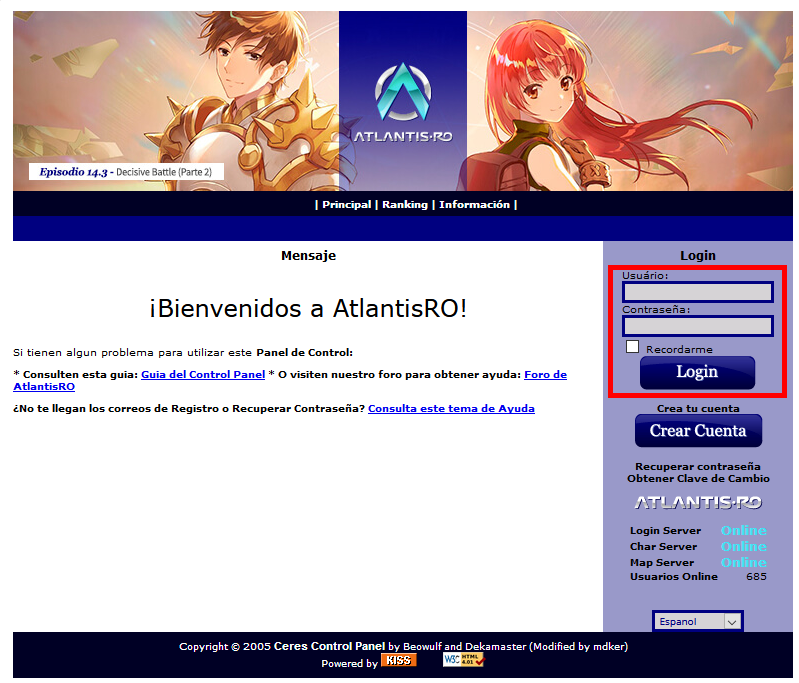Screen dimensions: 799x683
Task: Open the Consulta este tema de Ayuda link
Action: pyautogui.click(x=451, y=409)
